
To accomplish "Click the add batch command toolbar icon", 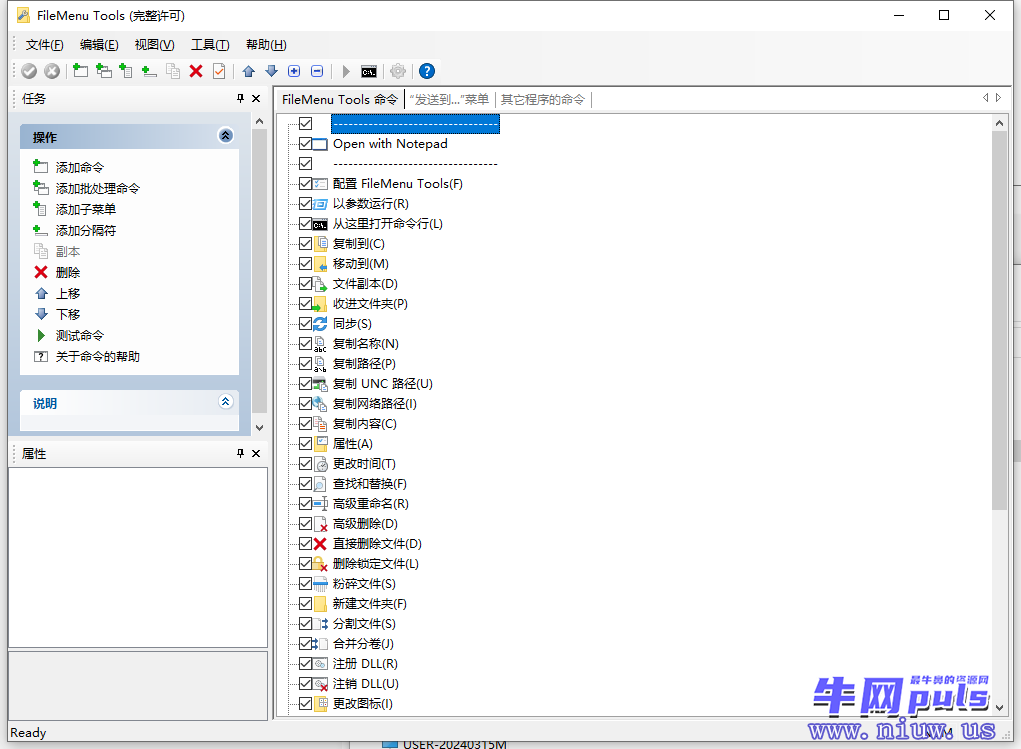I will coord(104,71).
